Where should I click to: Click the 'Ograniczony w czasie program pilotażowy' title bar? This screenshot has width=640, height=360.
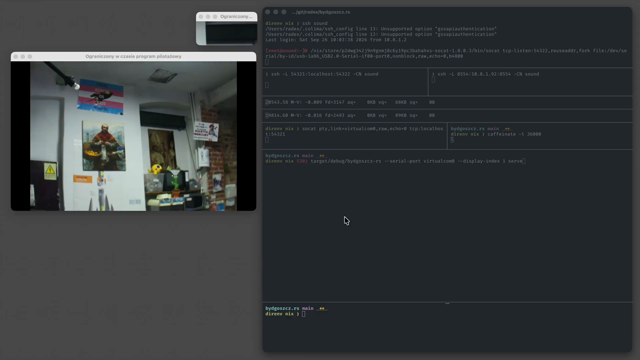tap(133, 56)
